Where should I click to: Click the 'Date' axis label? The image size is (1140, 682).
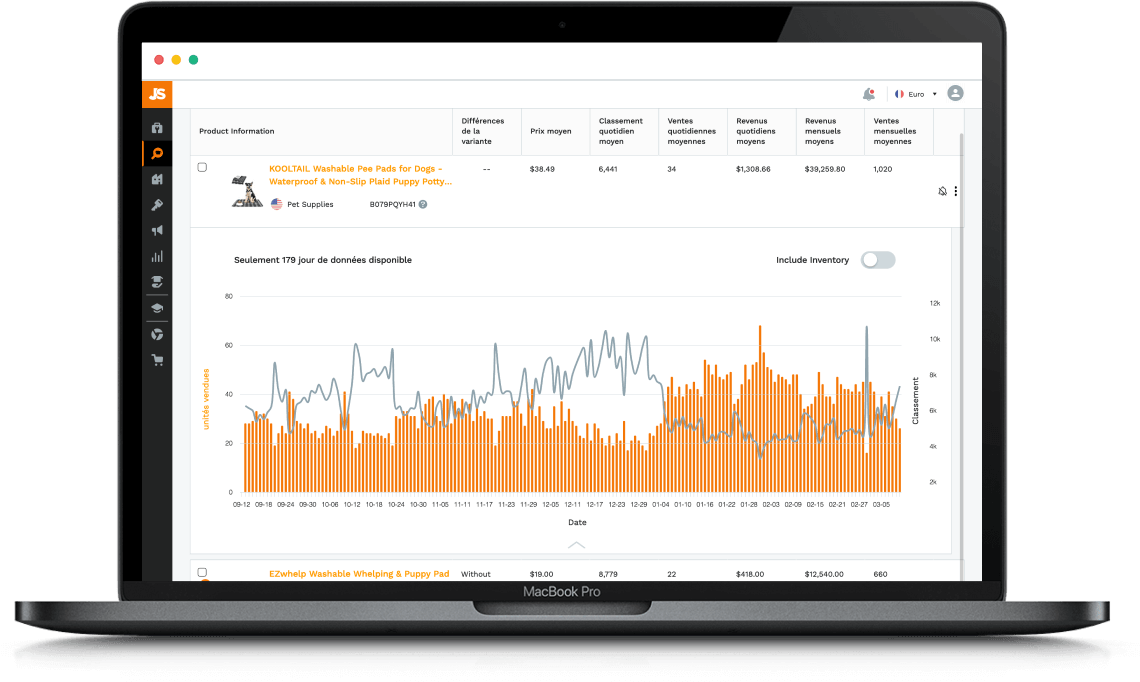point(577,522)
